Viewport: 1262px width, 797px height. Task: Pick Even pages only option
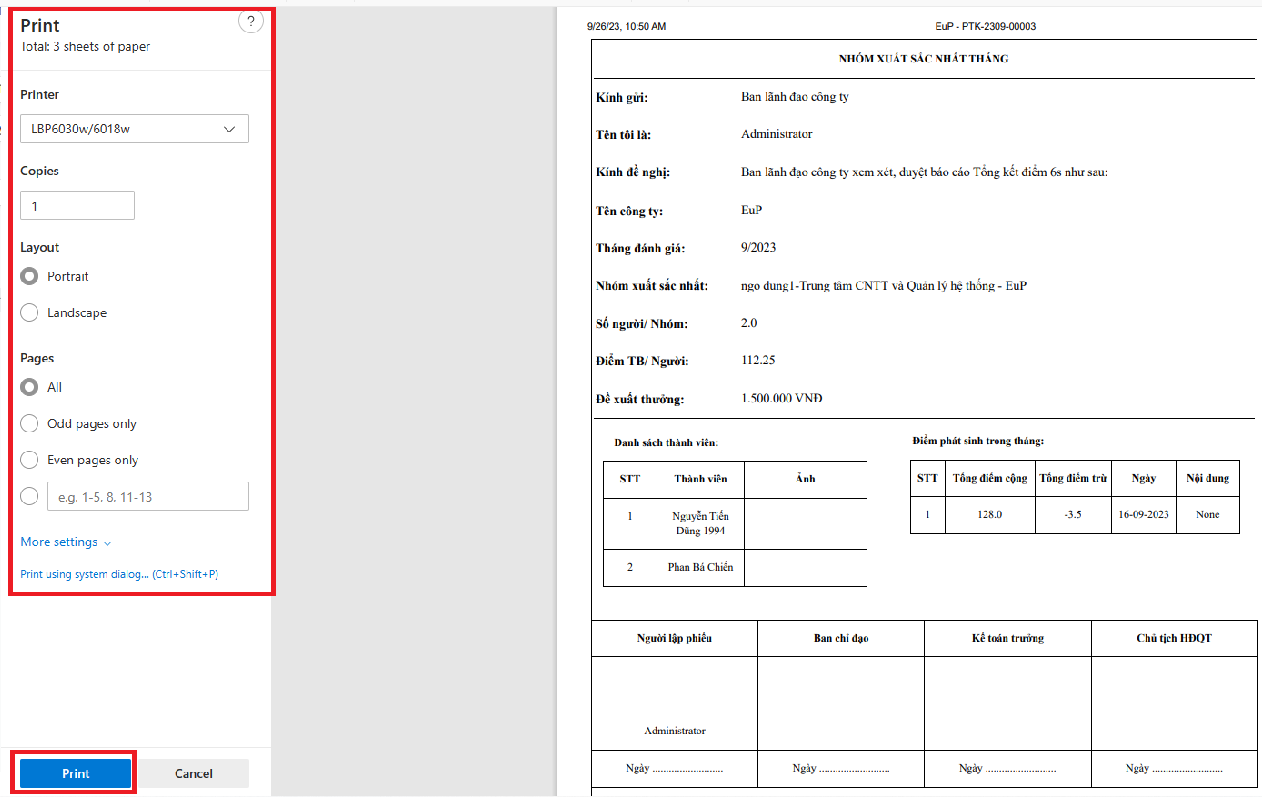30,460
